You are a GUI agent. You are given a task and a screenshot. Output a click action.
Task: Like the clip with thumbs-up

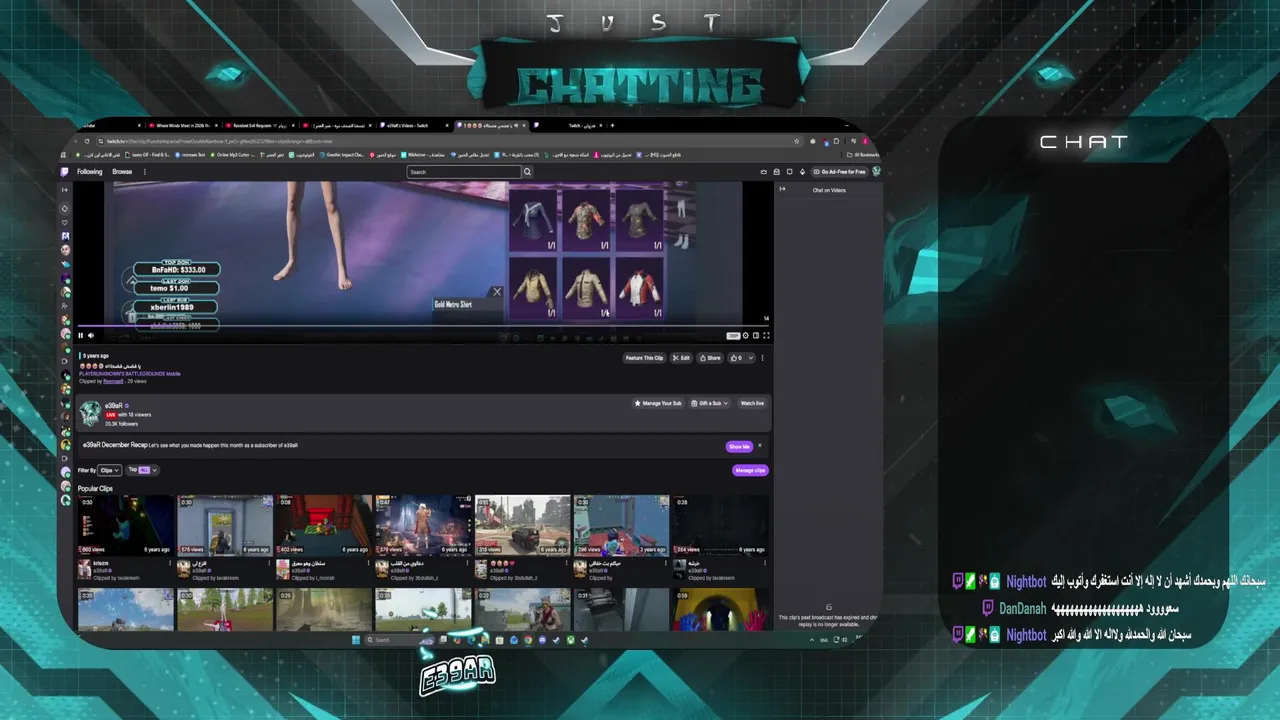pos(736,358)
